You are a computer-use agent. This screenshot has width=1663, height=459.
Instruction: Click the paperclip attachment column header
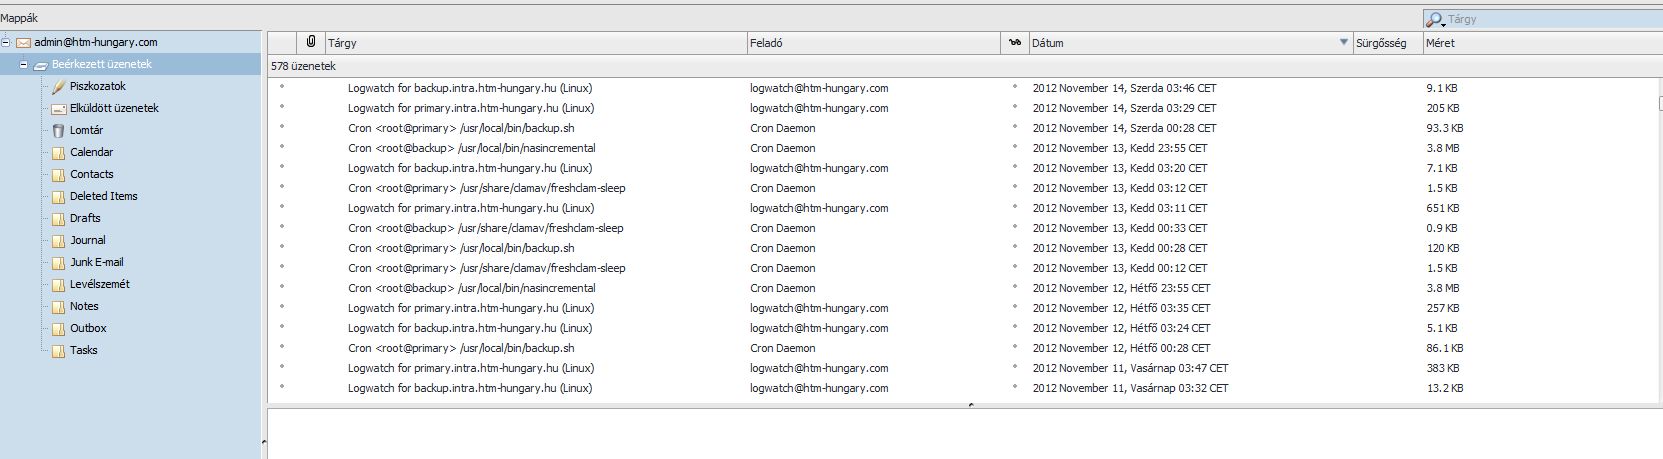pos(311,42)
